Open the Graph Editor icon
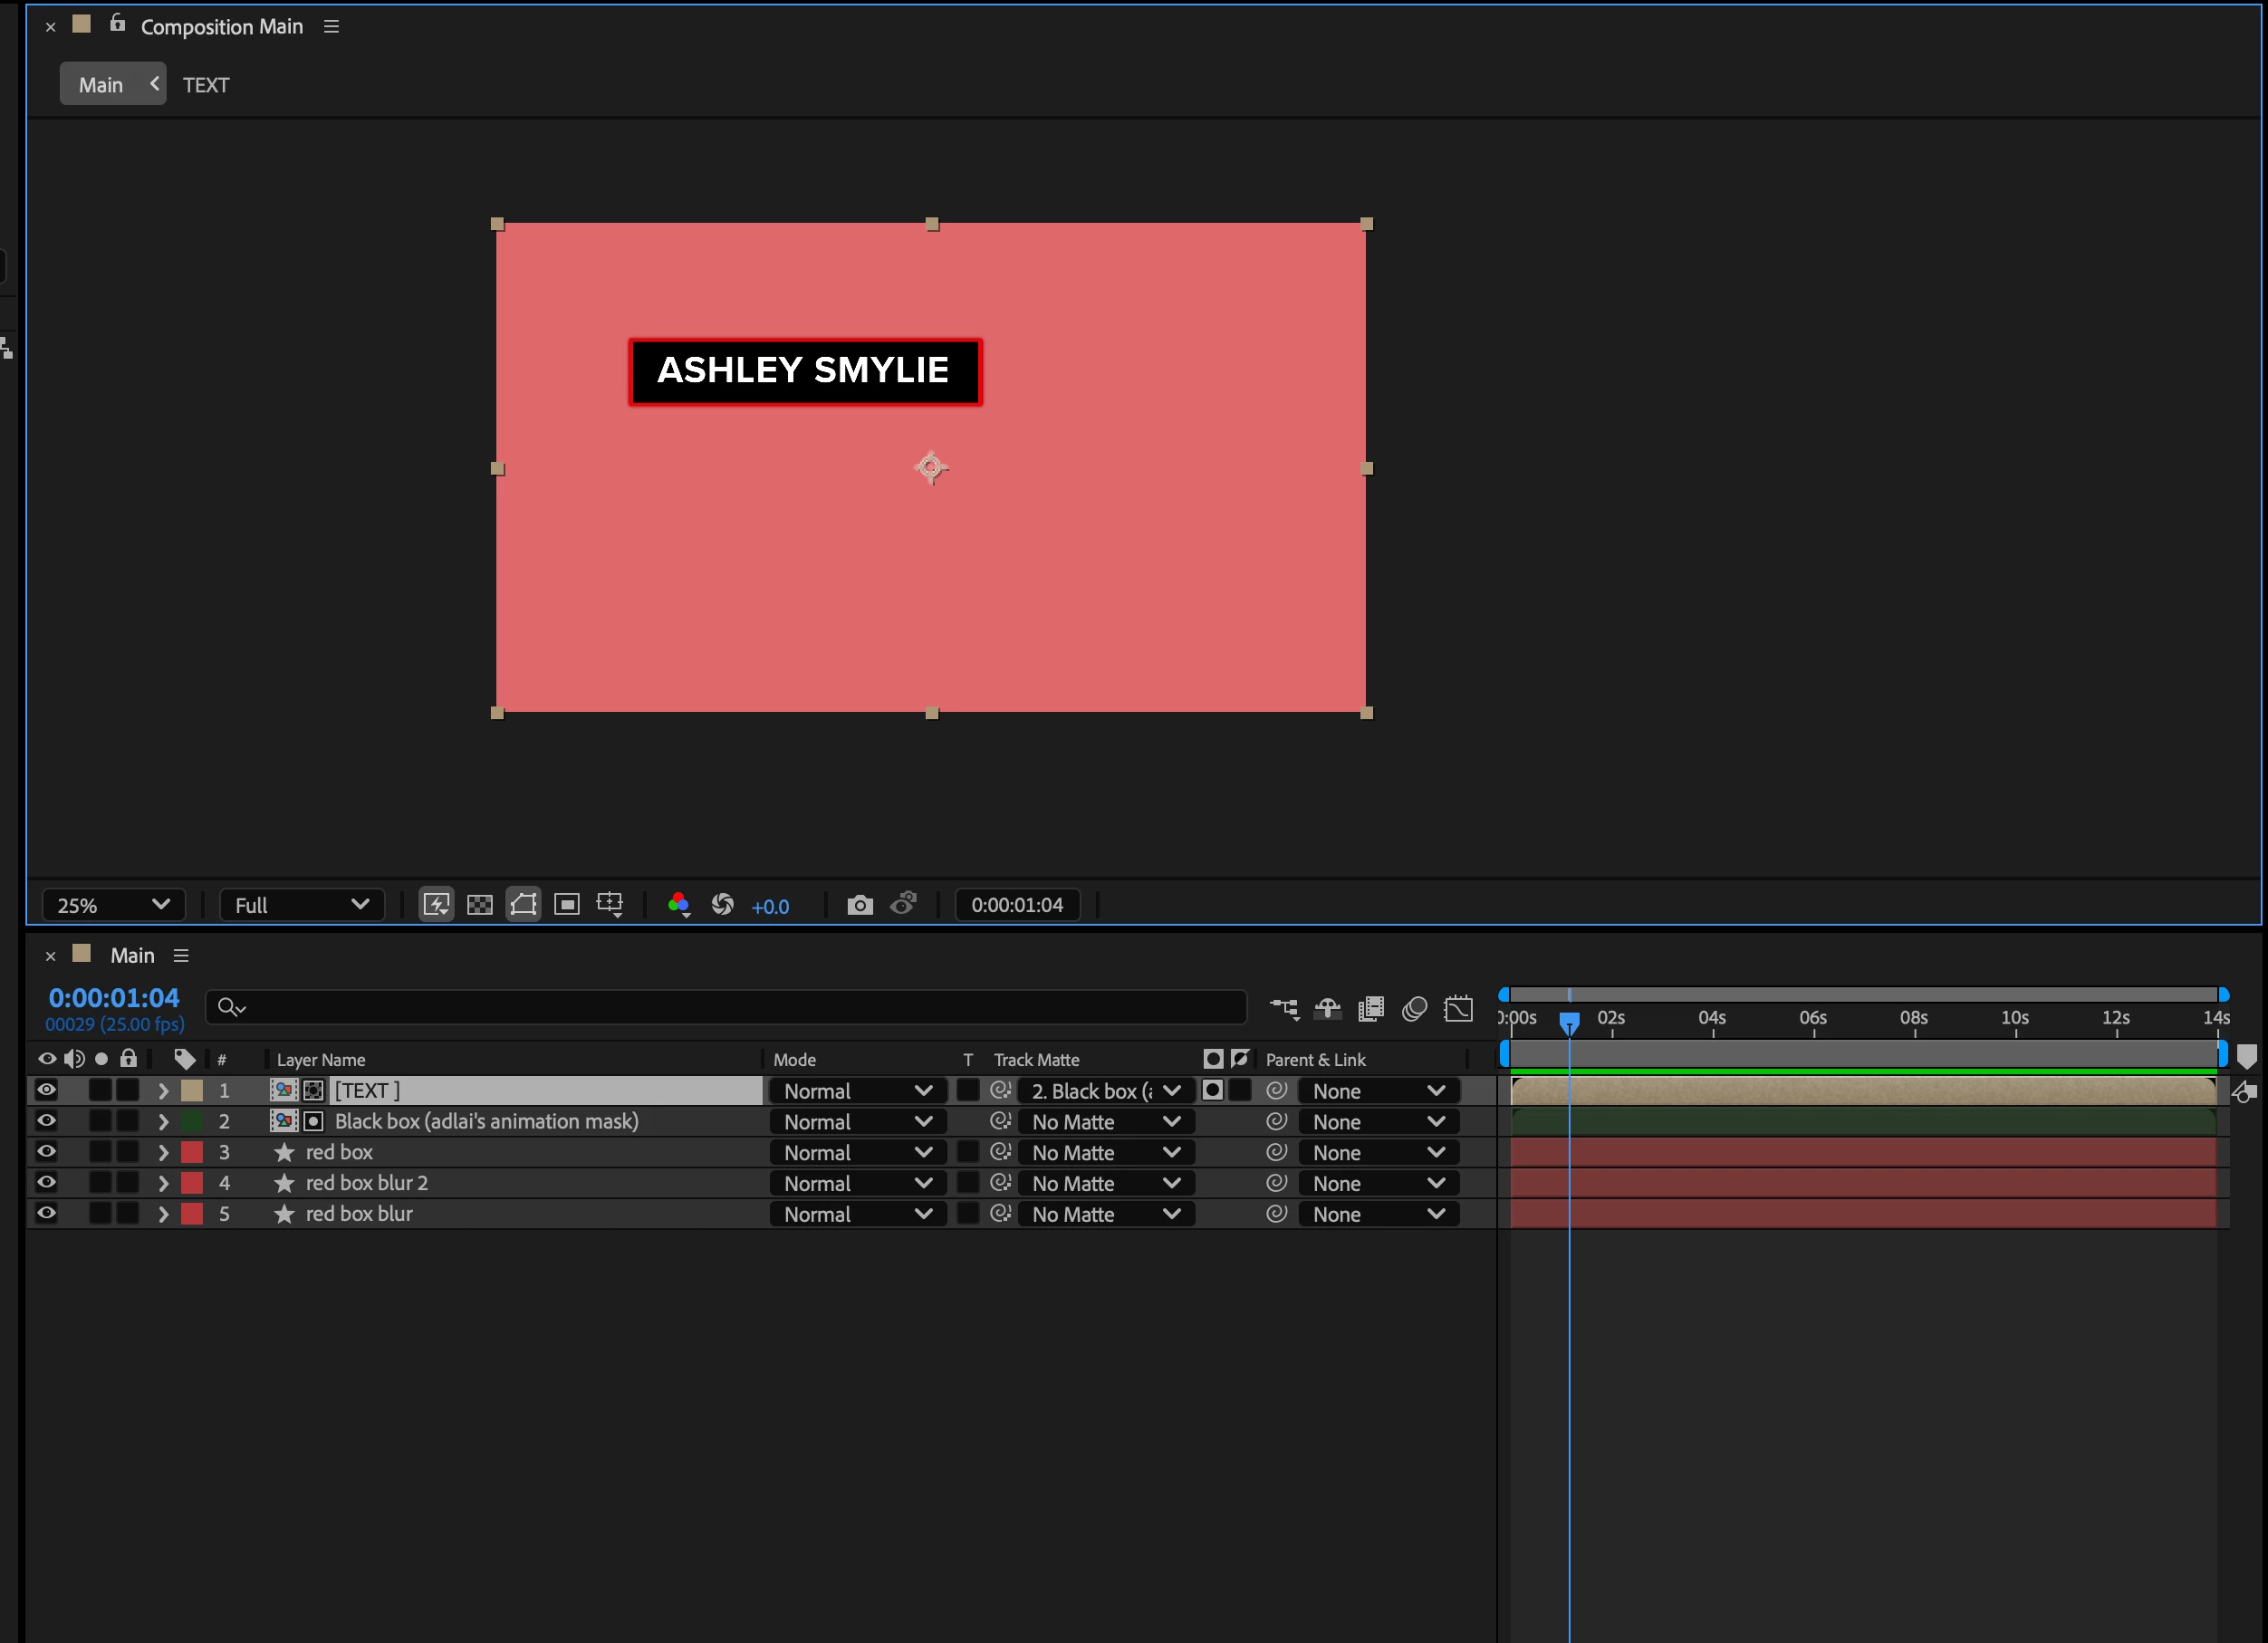The image size is (2268, 1643). tap(1459, 1009)
